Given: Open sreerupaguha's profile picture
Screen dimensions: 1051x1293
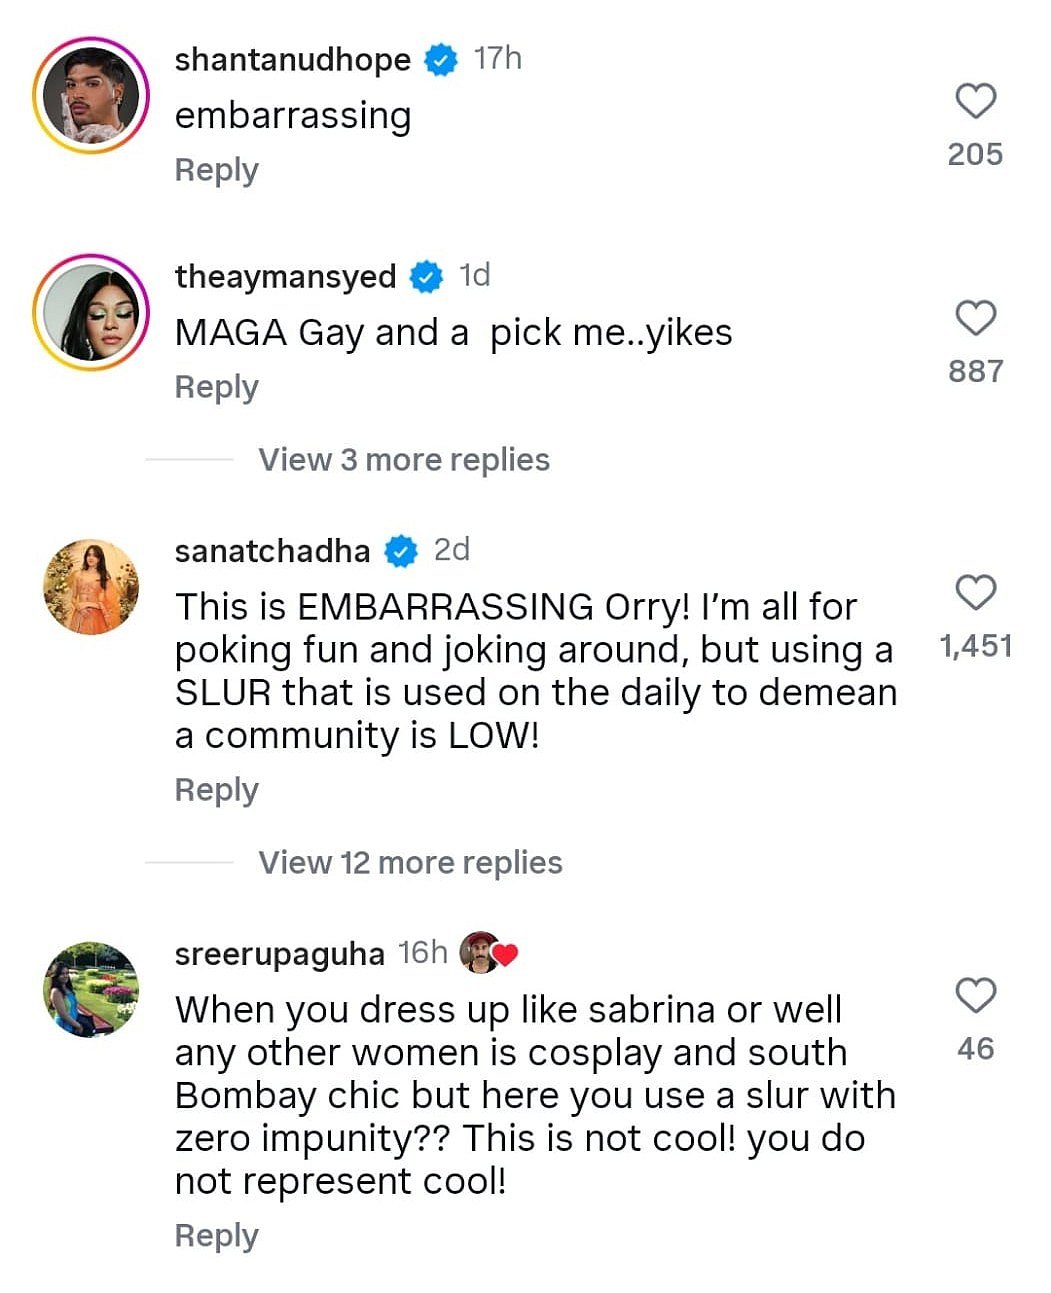Looking at the screenshot, I should (x=91, y=989).
